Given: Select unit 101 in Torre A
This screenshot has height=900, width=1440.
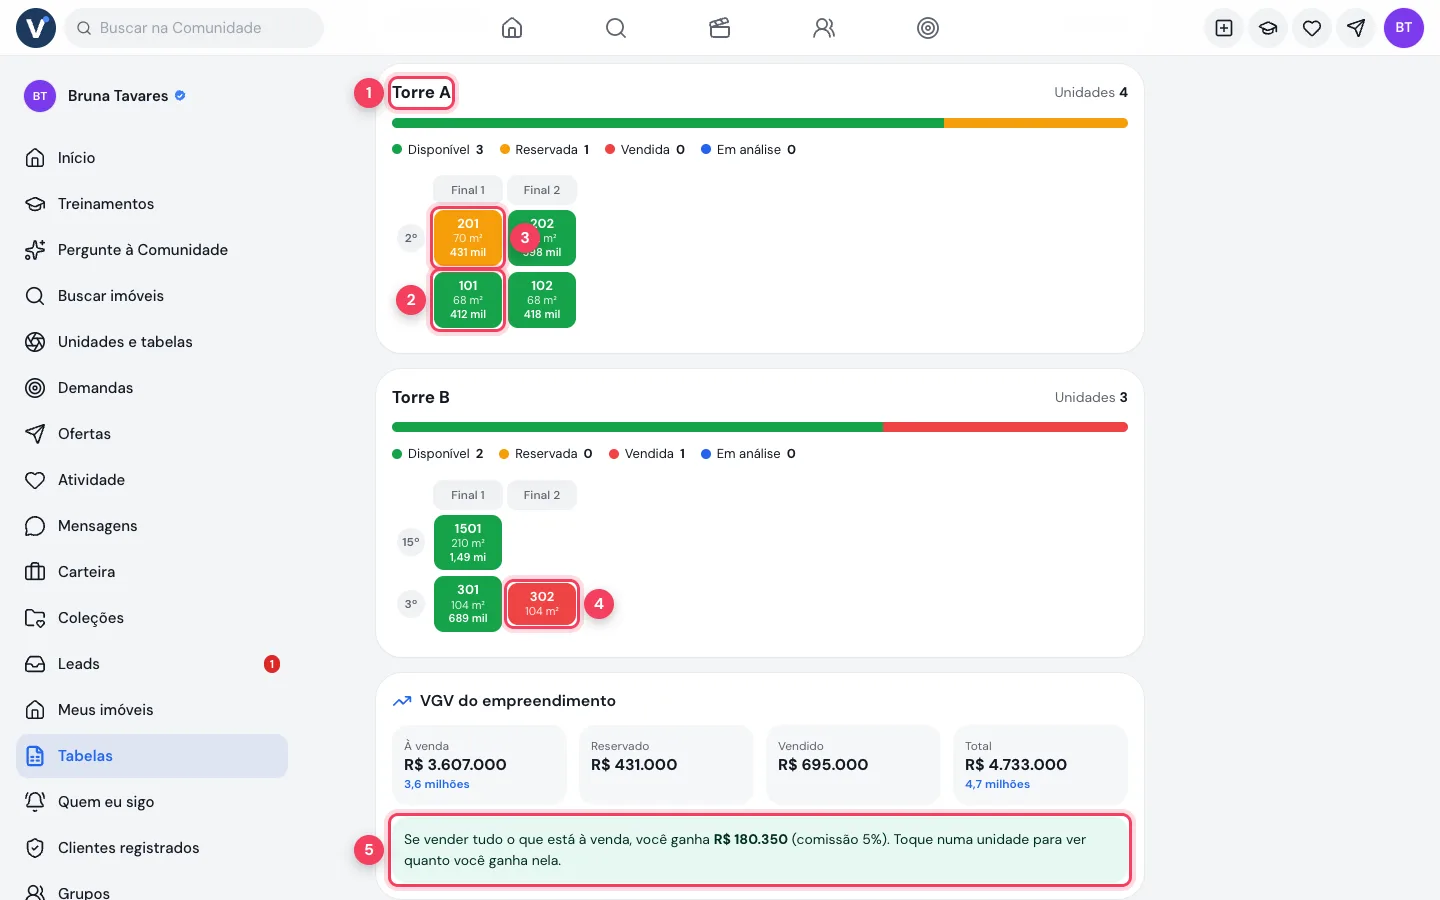Looking at the screenshot, I should [x=468, y=300].
